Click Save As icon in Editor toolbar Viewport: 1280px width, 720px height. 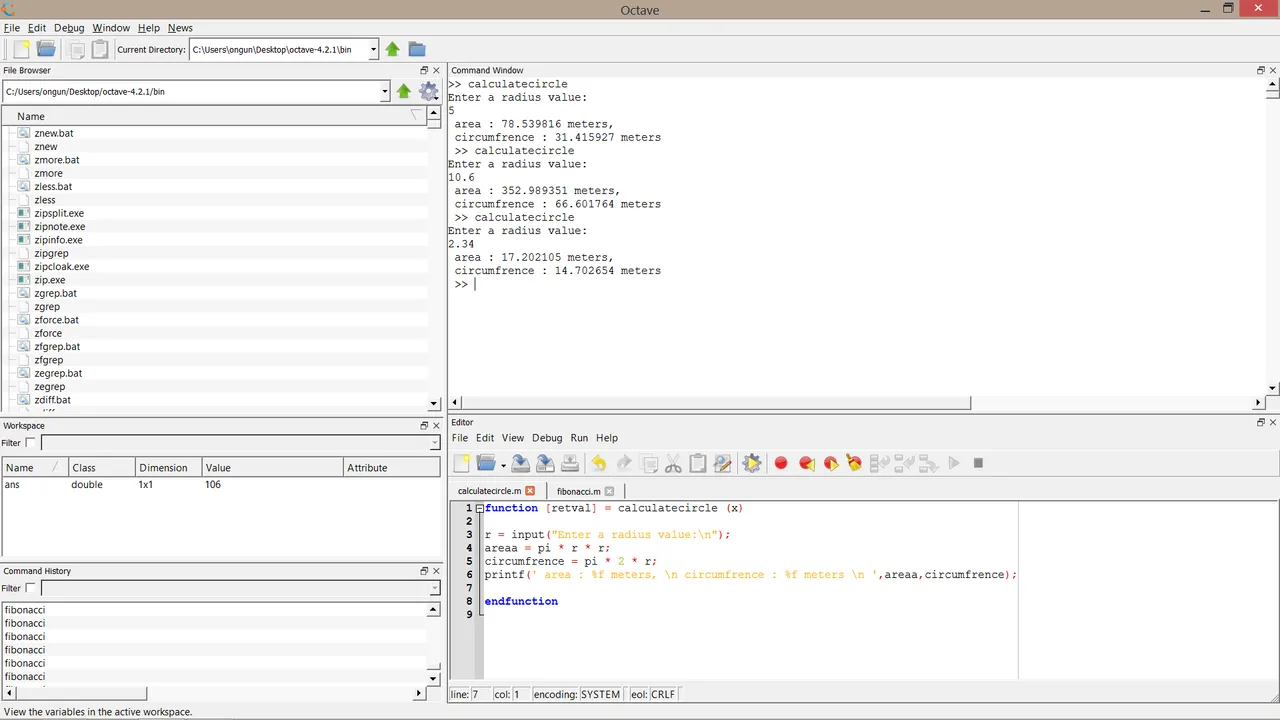pos(545,463)
